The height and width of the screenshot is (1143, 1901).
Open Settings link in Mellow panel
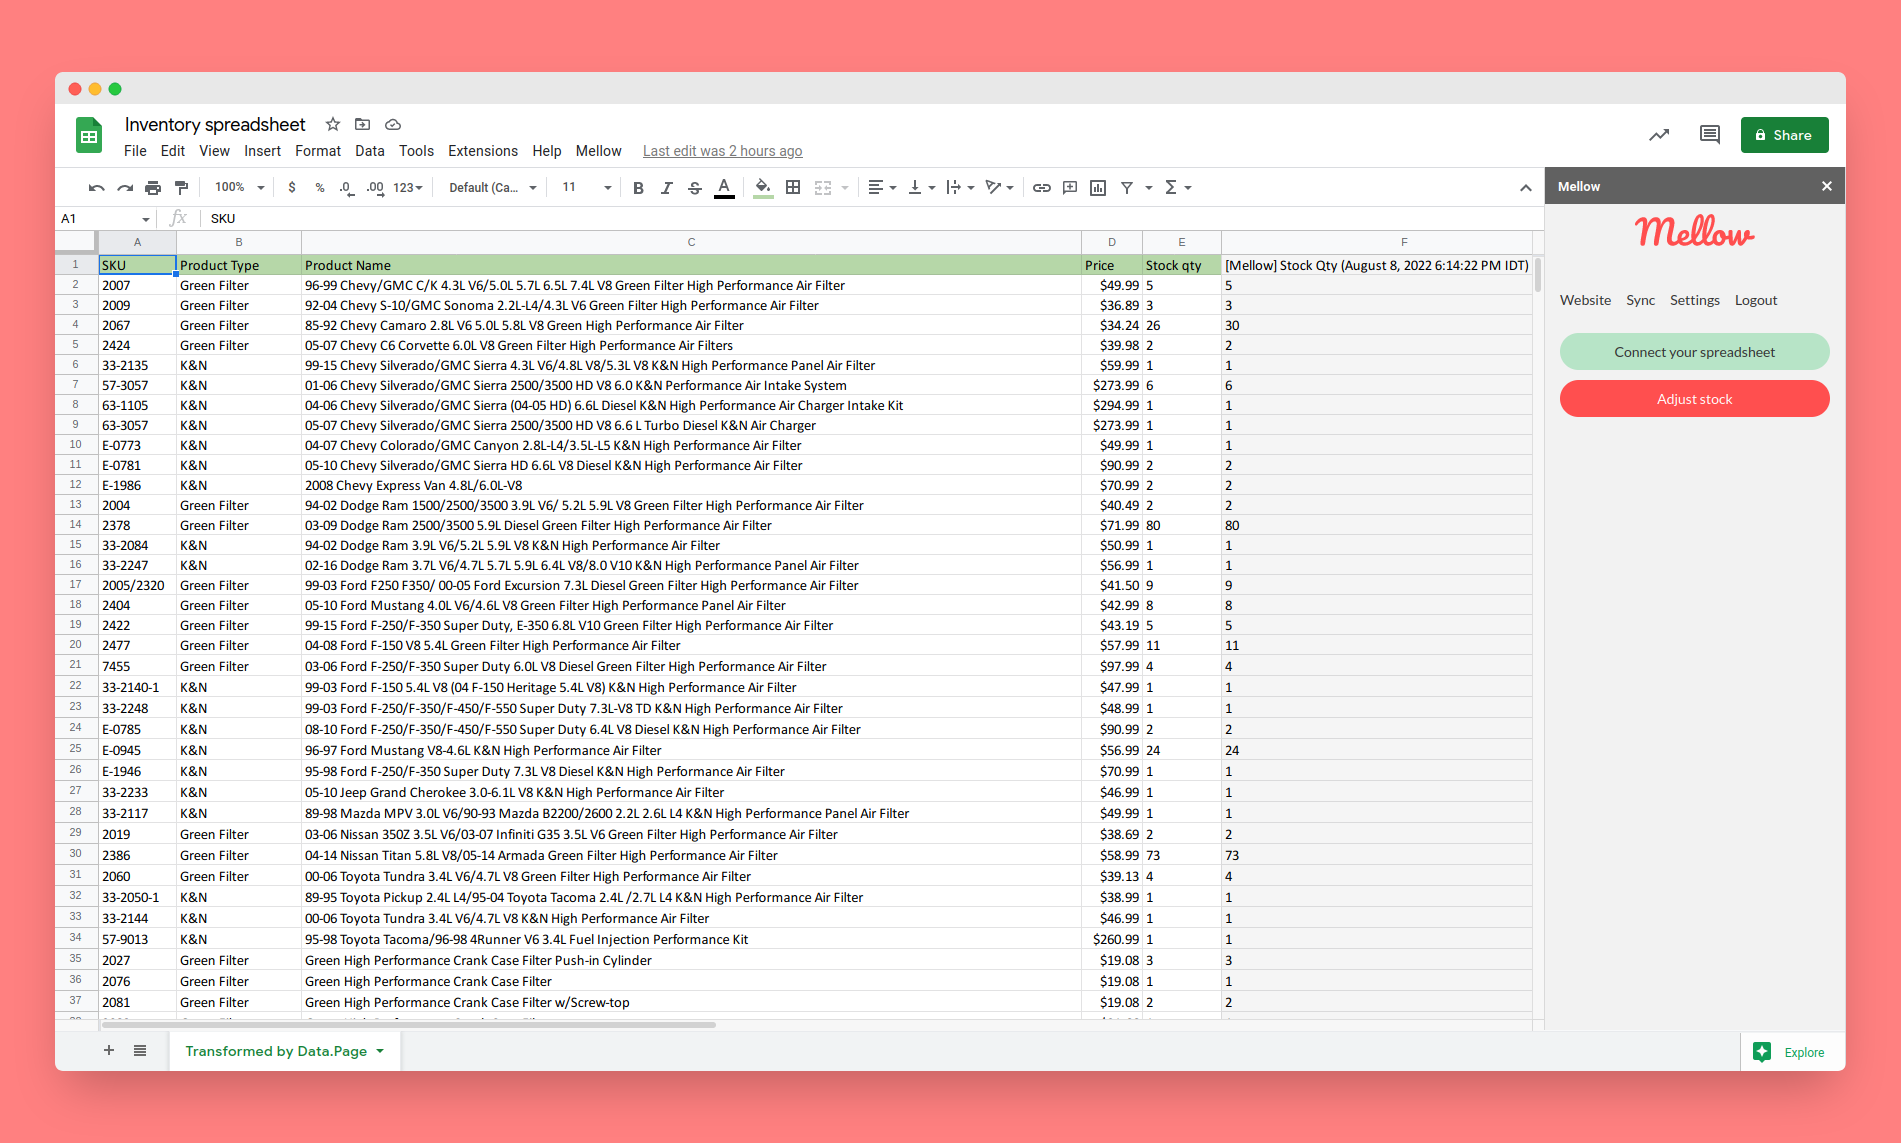coord(1695,300)
